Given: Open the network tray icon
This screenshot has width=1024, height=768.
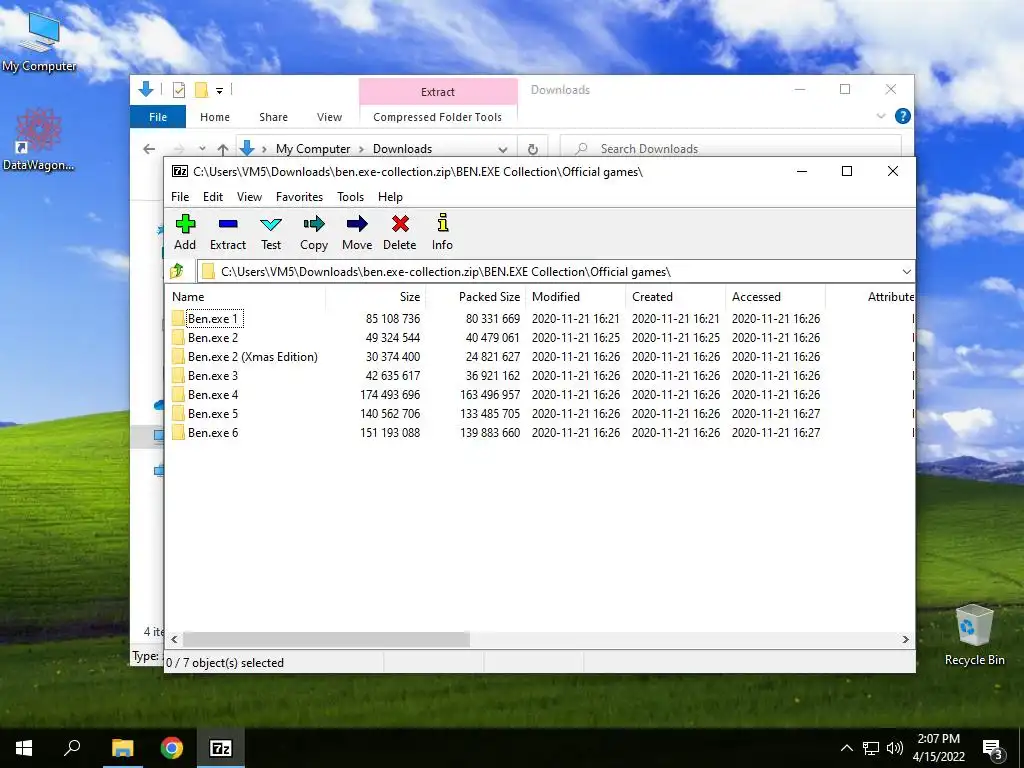Looking at the screenshot, I should click(x=871, y=748).
